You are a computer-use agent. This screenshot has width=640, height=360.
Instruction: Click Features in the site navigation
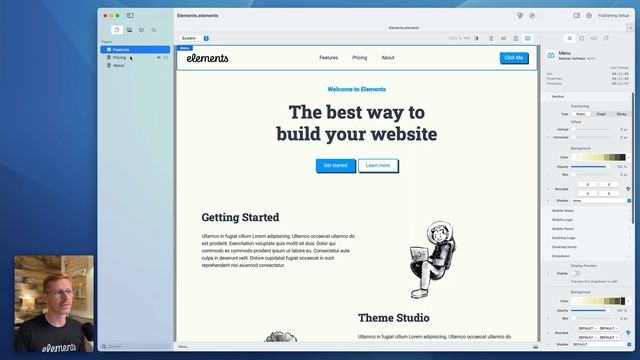point(329,58)
